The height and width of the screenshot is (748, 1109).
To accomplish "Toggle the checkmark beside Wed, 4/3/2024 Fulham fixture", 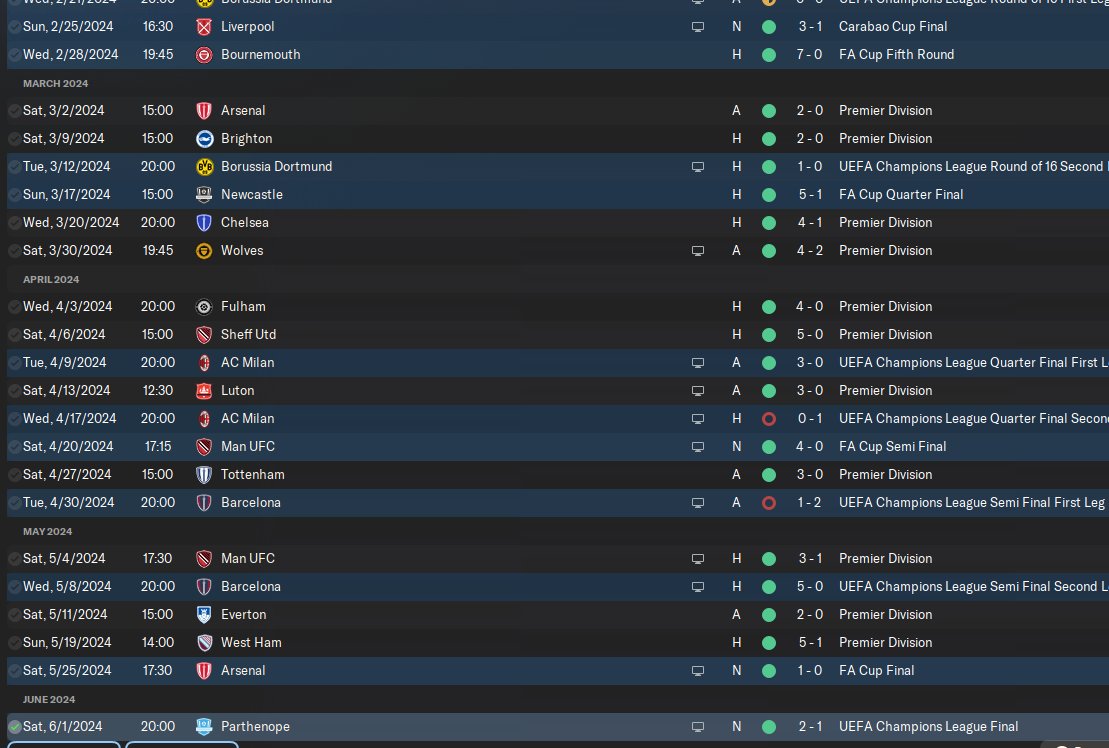I will pyautogui.click(x=14, y=307).
